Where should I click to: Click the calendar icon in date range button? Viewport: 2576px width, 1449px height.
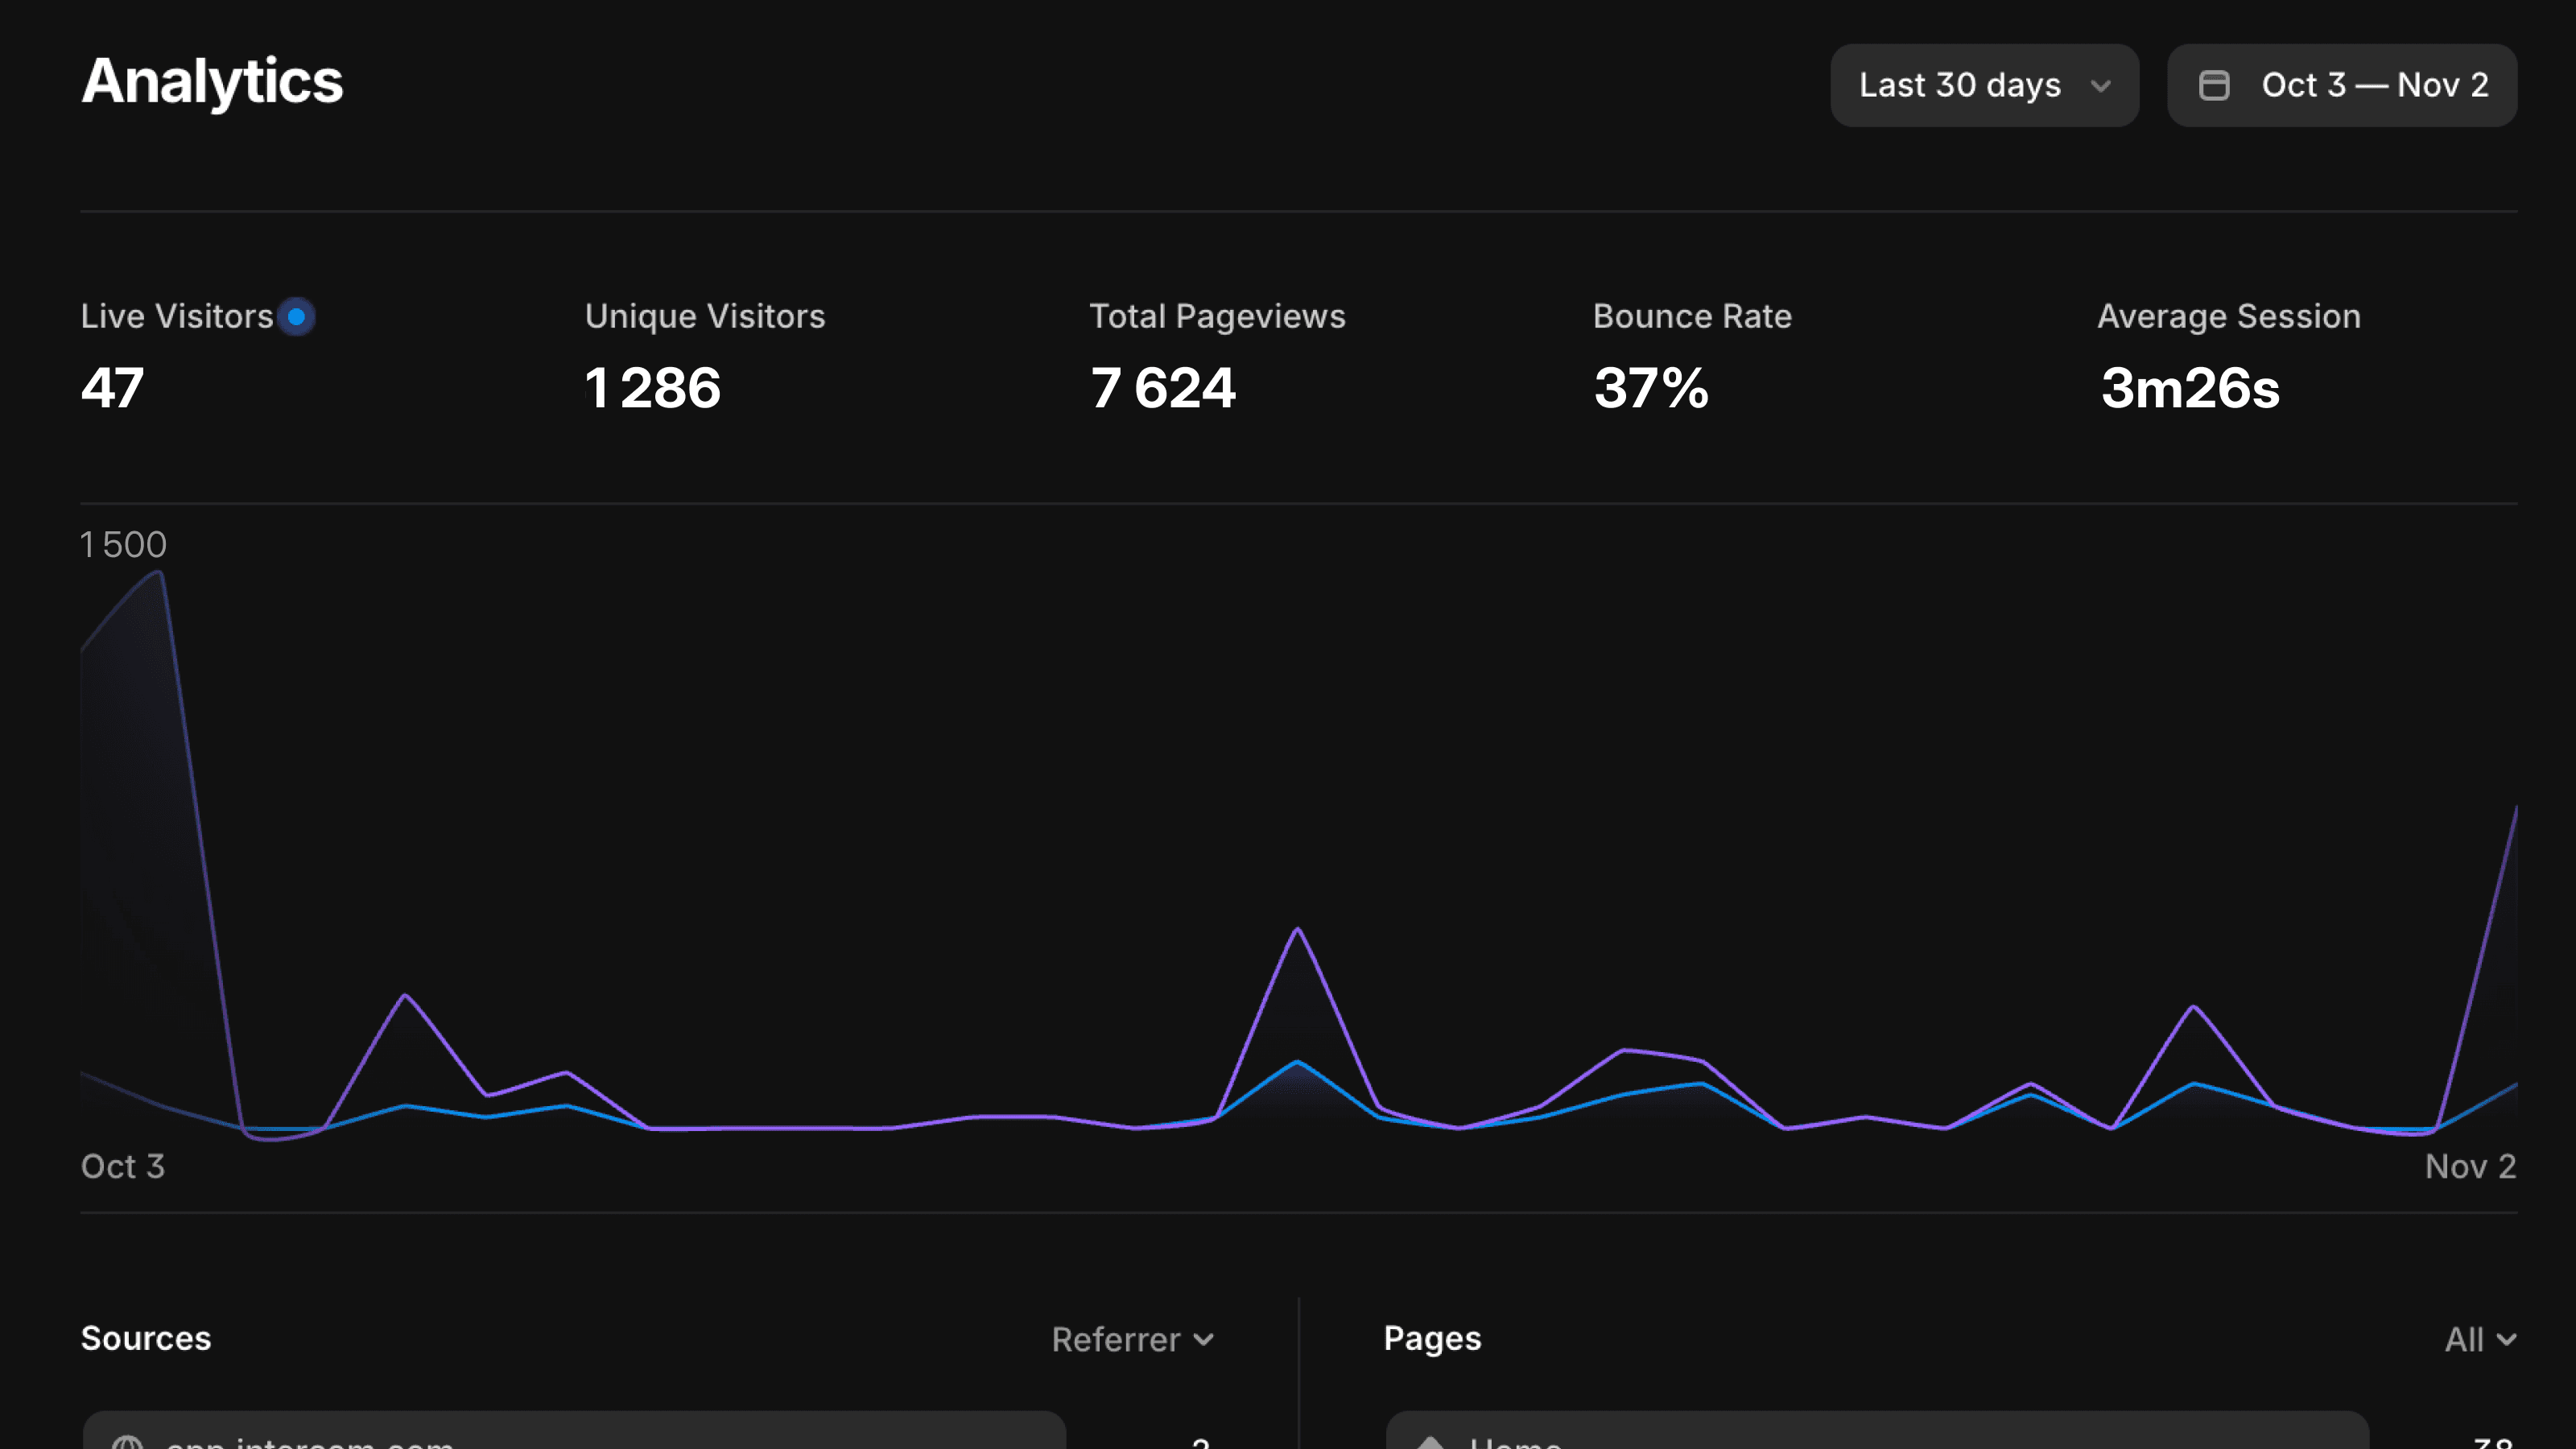click(2213, 85)
